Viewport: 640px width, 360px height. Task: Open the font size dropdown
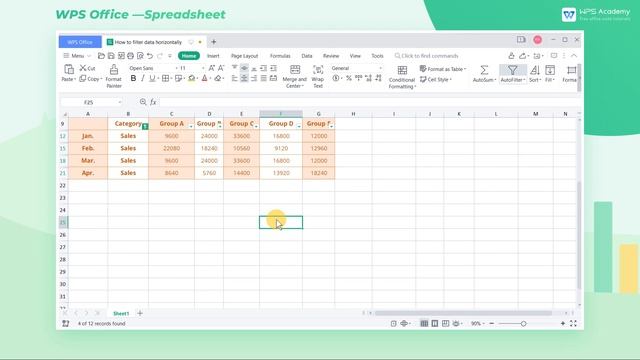pos(203,68)
